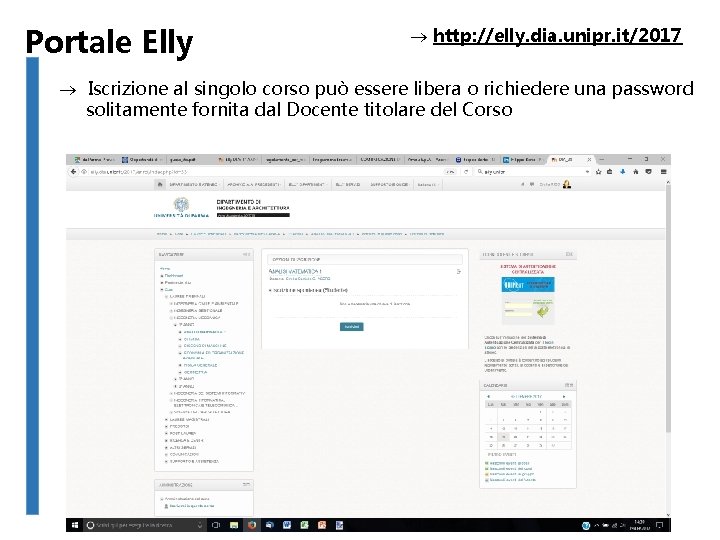Click the site home icon in navbar
This screenshot has height=540, width=720.
[x=160, y=185]
